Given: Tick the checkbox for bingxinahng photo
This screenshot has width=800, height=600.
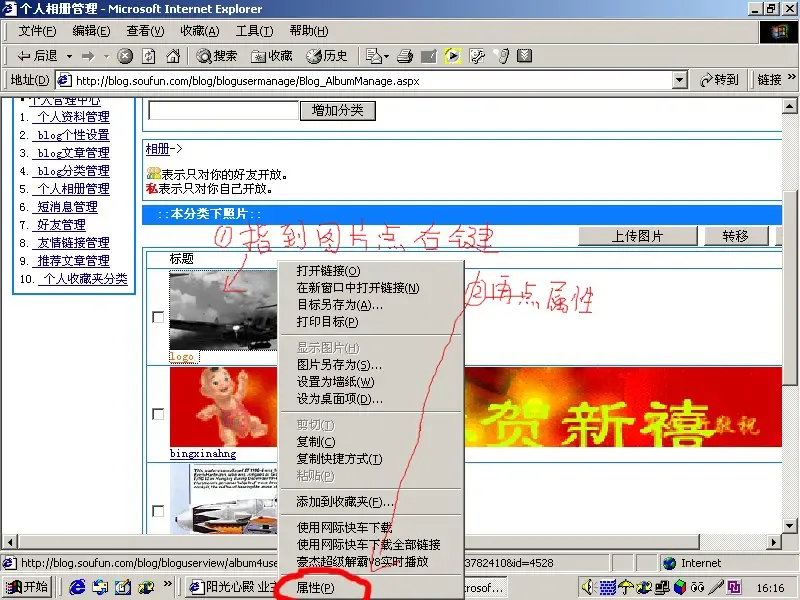Looking at the screenshot, I should click(157, 414).
